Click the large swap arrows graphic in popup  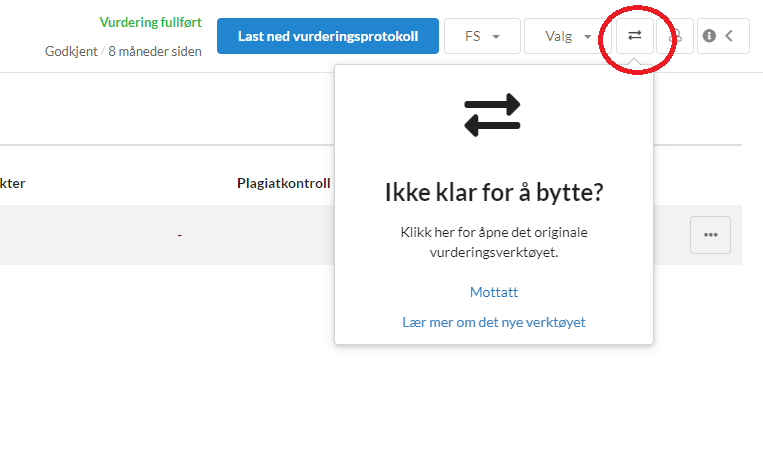(x=492, y=115)
